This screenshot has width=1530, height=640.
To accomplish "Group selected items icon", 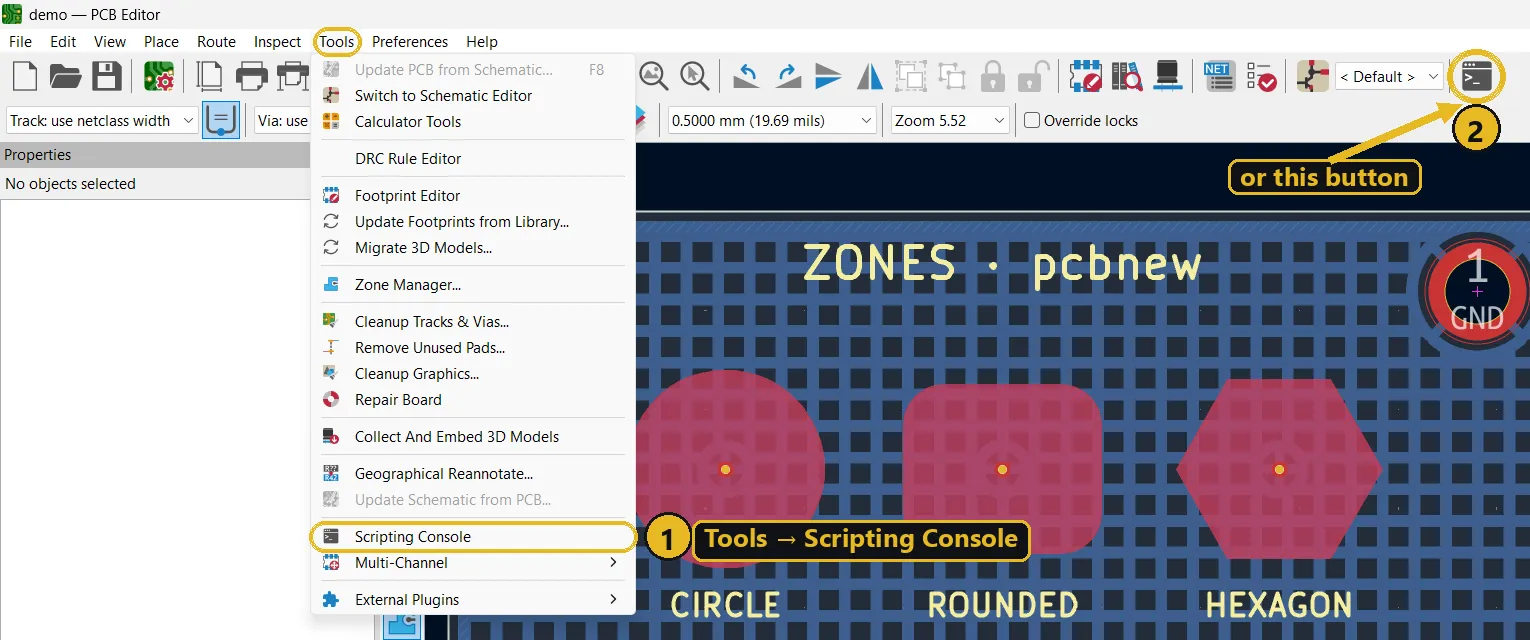I will (910, 76).
